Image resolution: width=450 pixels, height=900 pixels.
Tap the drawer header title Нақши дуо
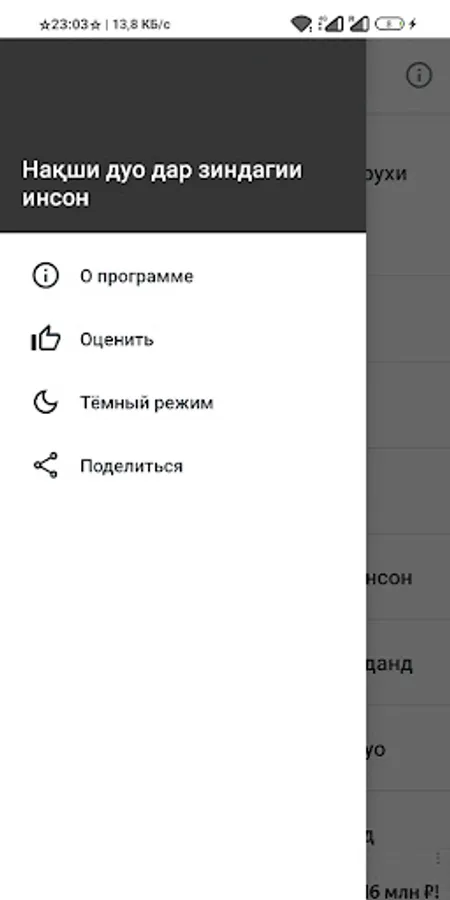[162, 184]
